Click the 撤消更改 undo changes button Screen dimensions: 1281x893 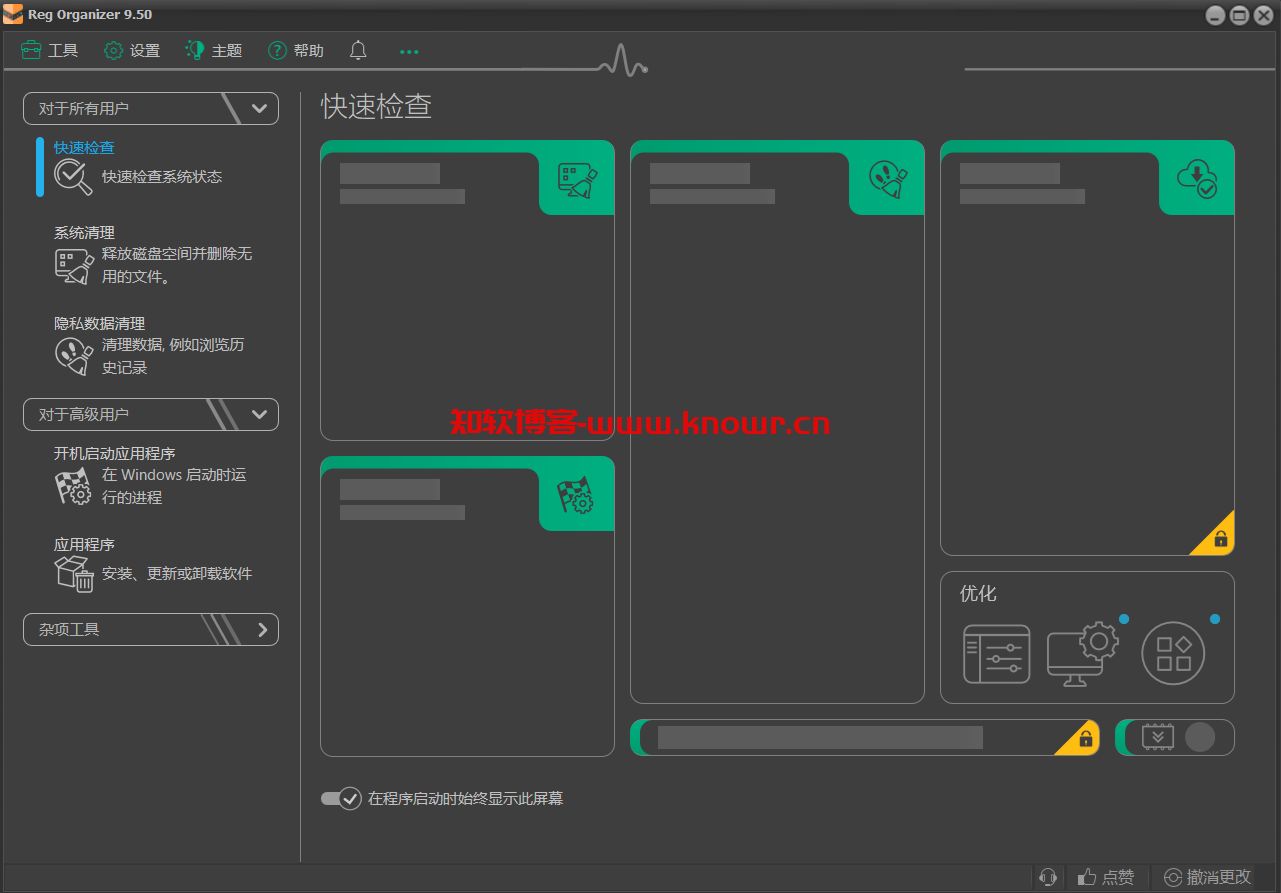pos(1206,877)
